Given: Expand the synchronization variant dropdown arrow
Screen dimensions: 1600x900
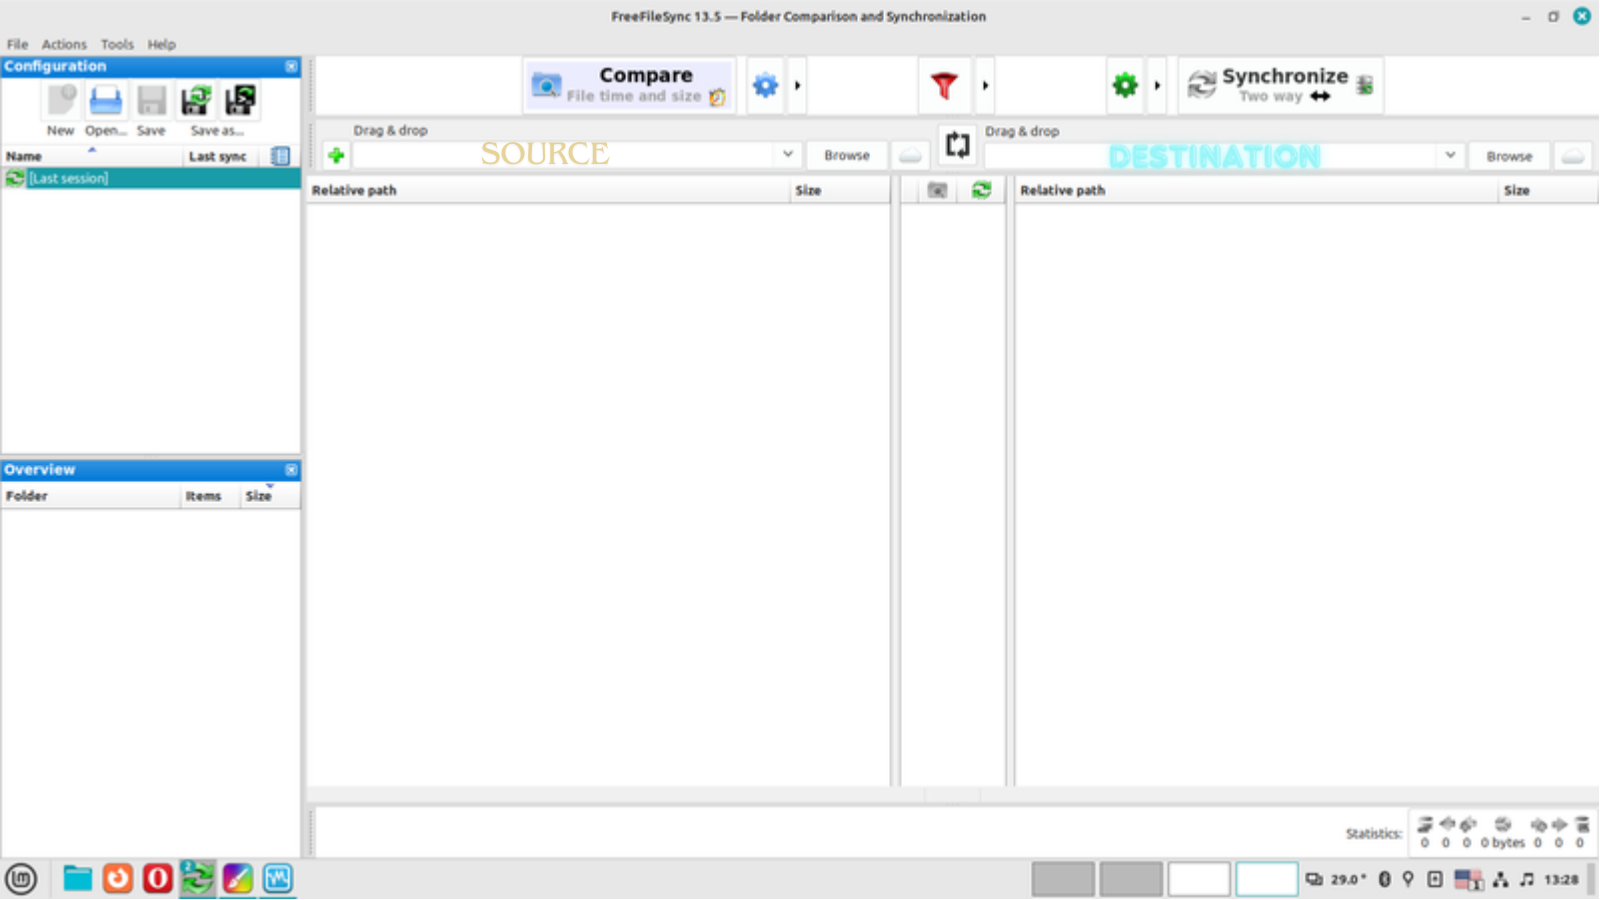Looking at the screenshot, I should click(1157, 85).
